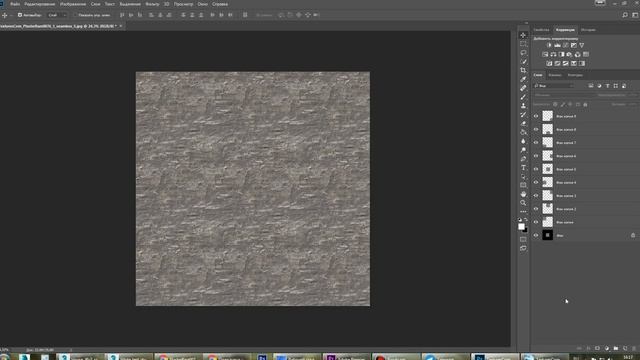640x360 pixels.
Task: Click the background color swatch
Action: click(526, 230)
